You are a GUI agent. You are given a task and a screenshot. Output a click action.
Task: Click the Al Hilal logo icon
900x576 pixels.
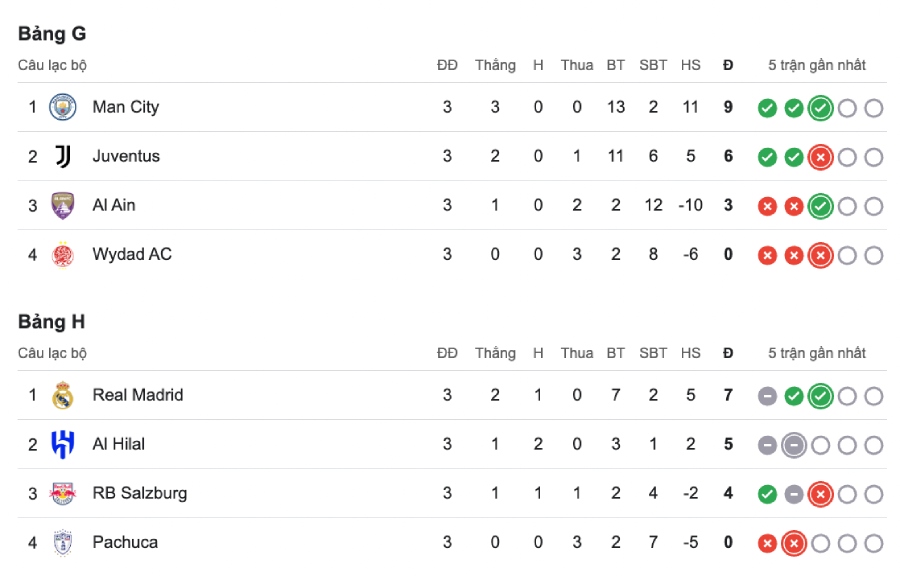[x=63, y=445]
